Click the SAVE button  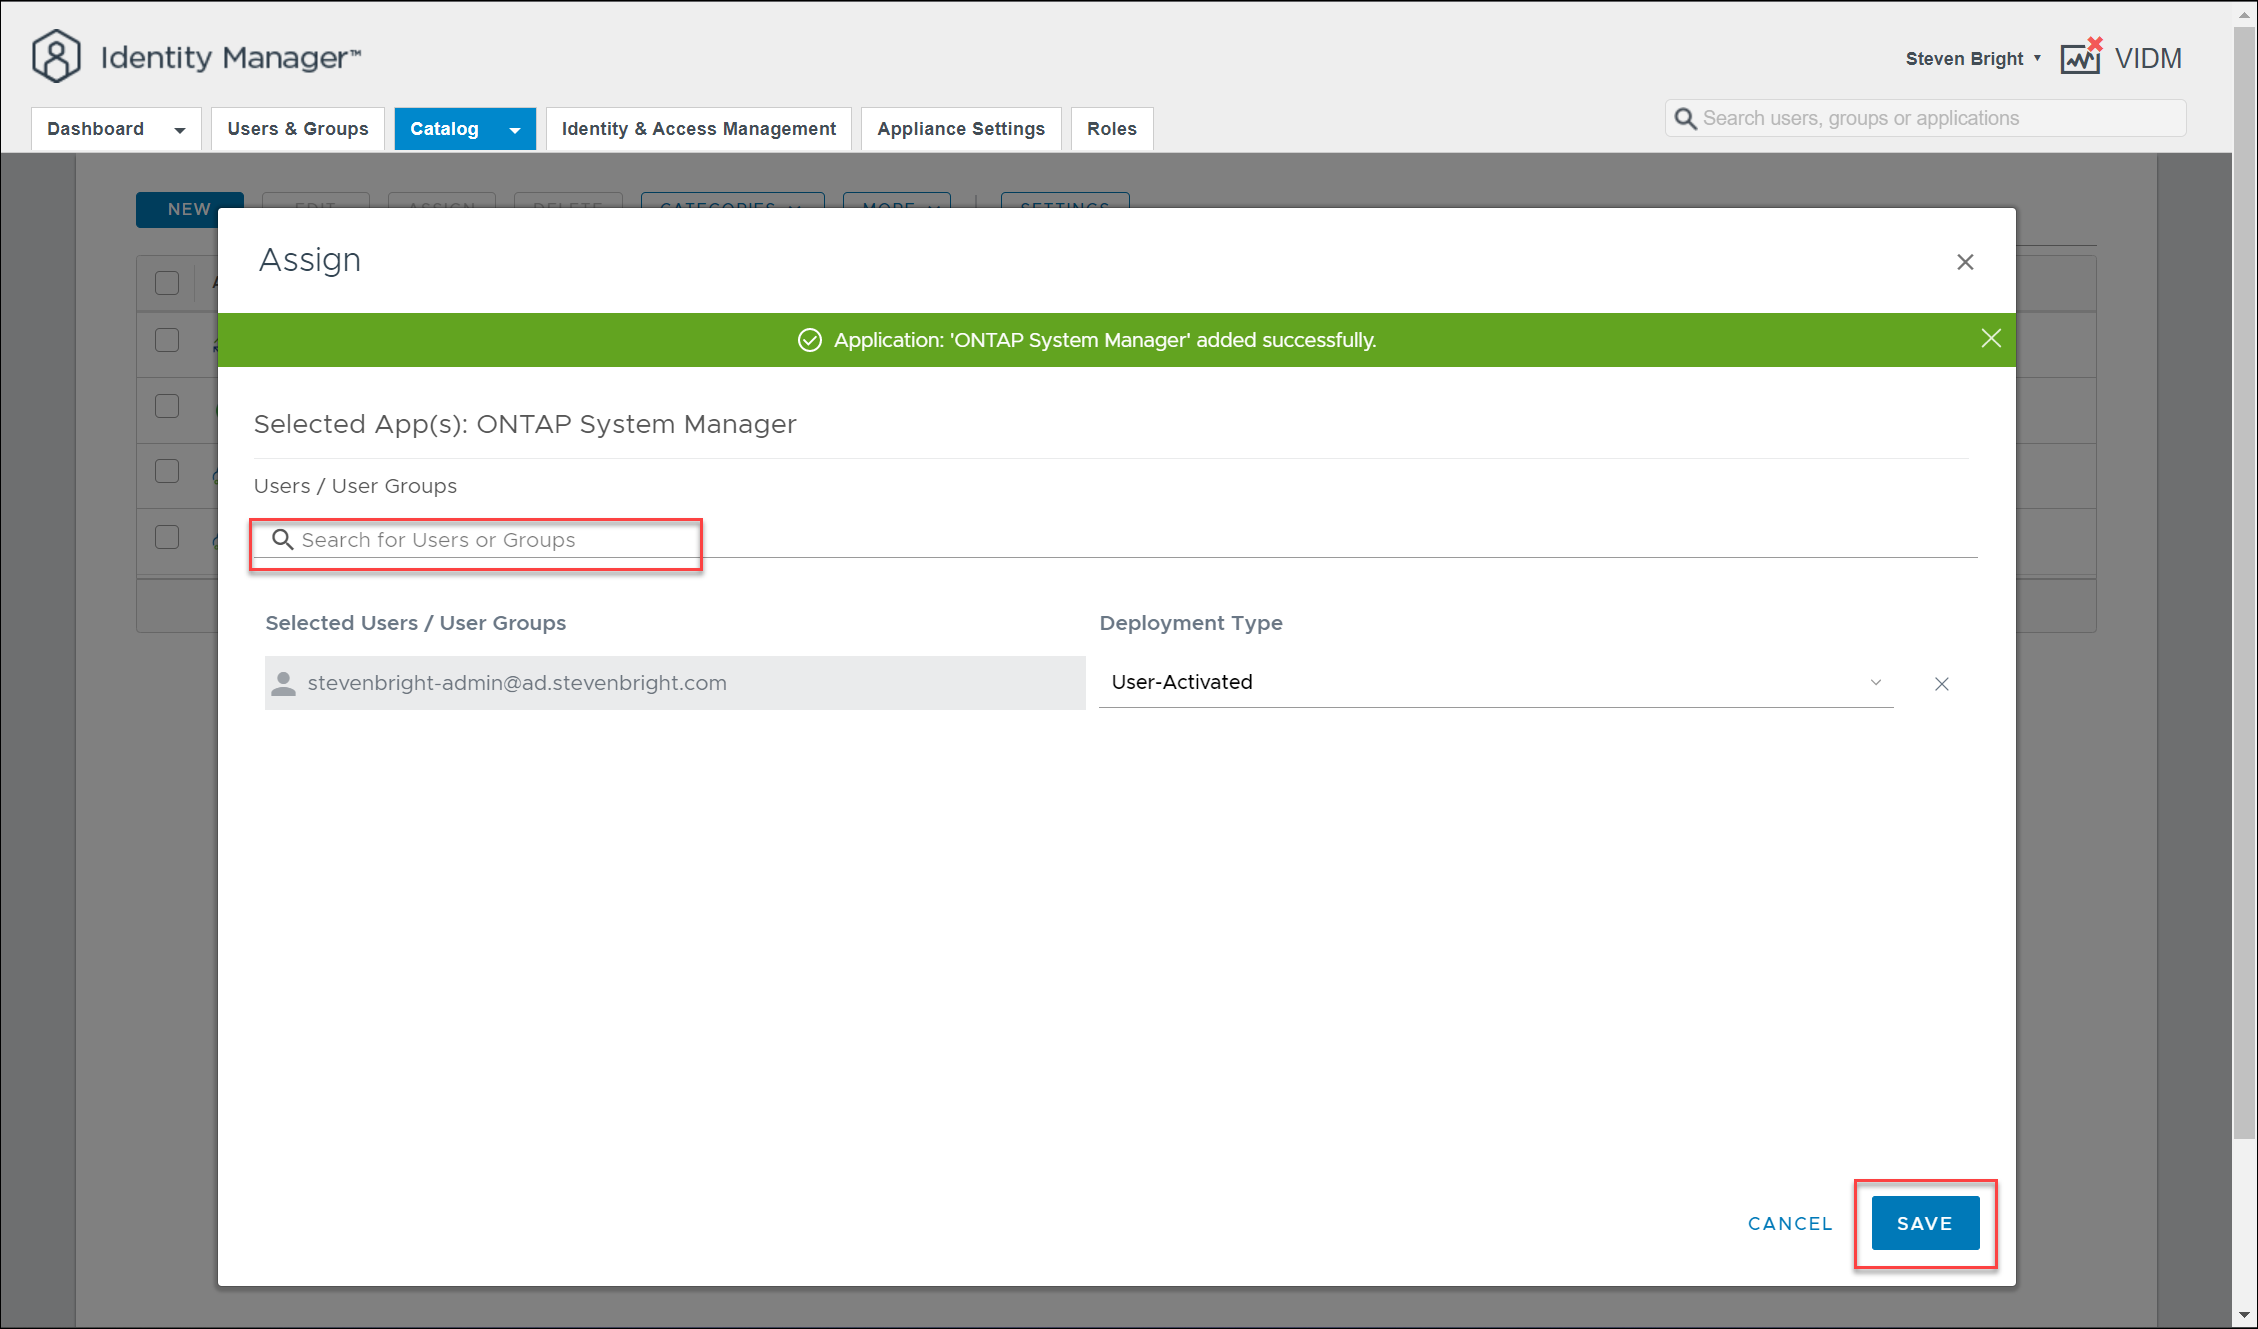pyautogui.click(x=1925, y=1223)
